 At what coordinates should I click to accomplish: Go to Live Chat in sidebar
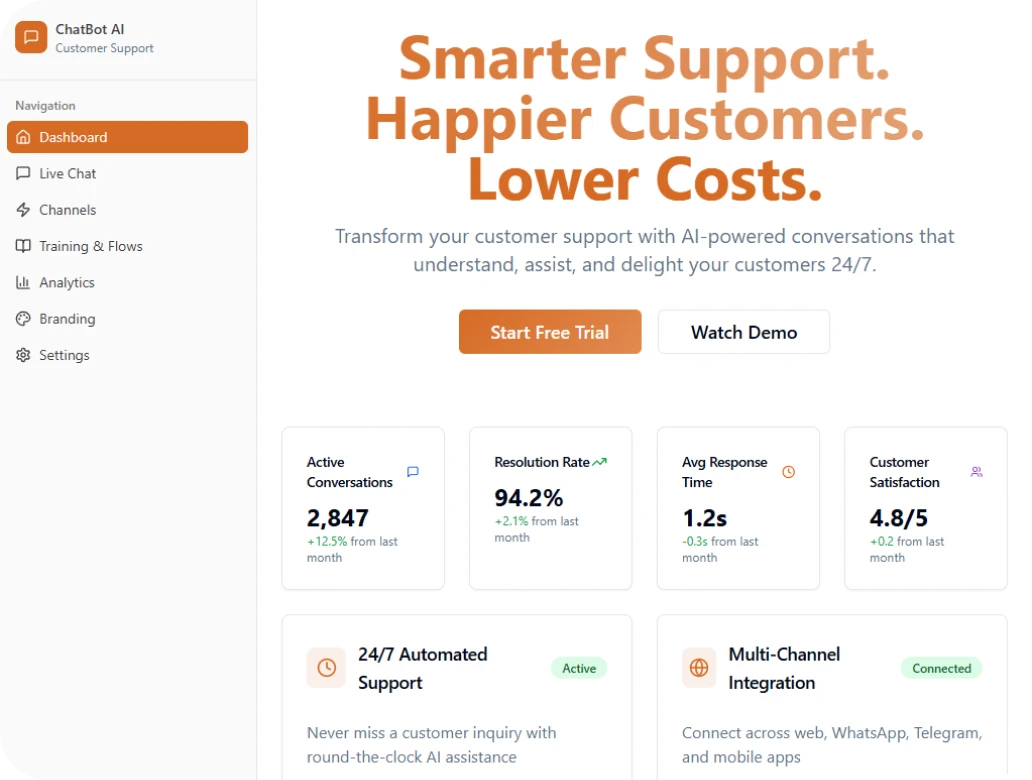coord(68,173)
